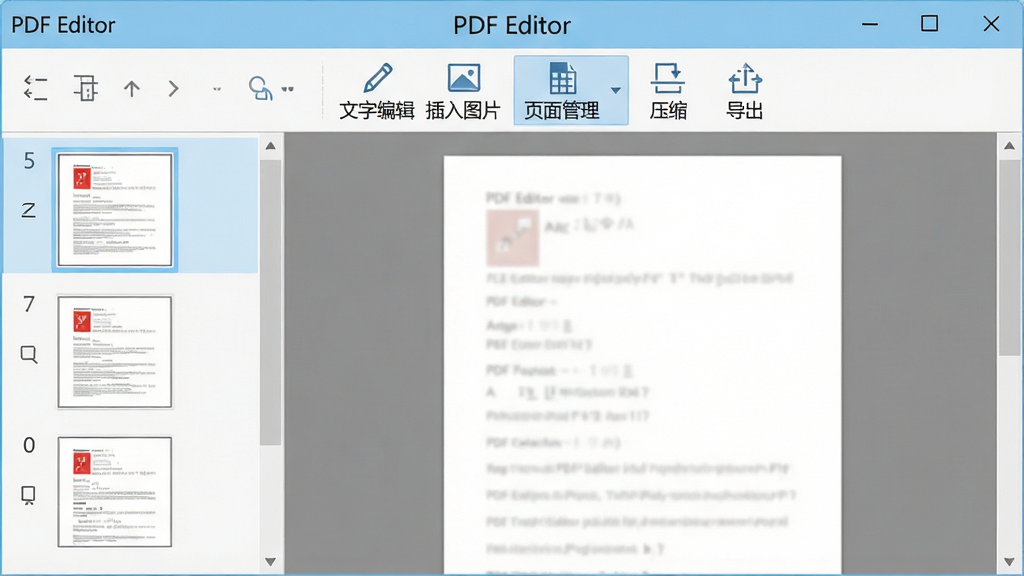Click document view scroll down arrow
The height and width of the screenshot is (576, 1024).
(1010, 562)
